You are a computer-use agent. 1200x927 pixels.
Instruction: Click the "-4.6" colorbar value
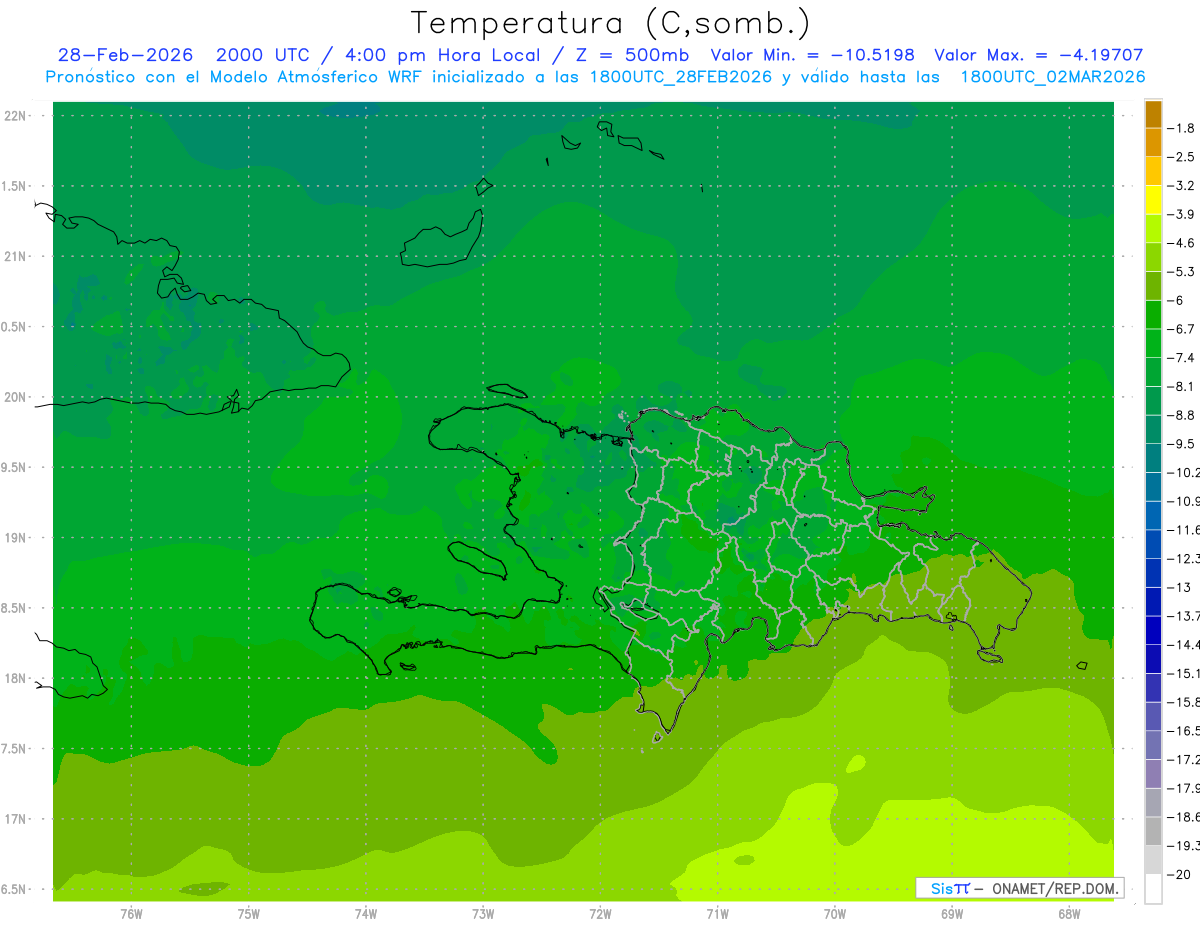click(x=1183, y=243)
